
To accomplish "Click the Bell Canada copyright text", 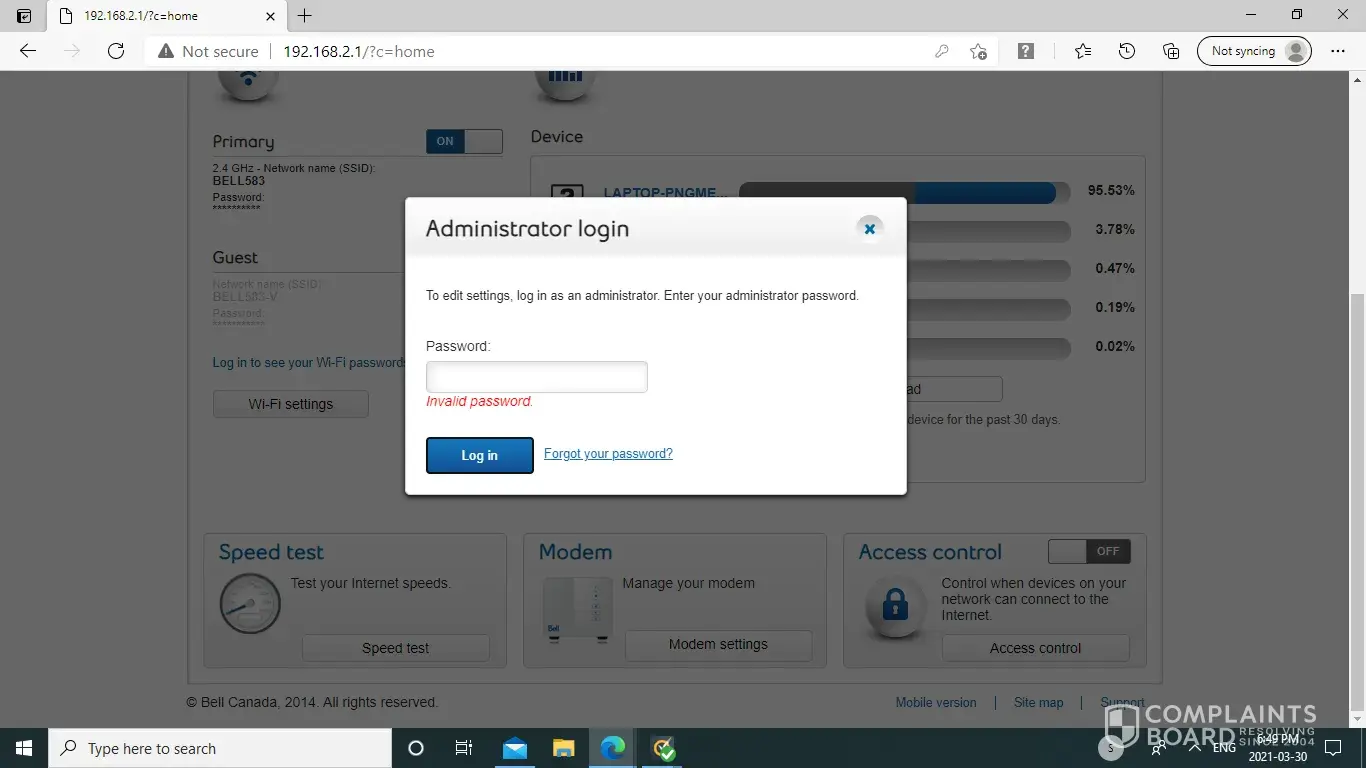I will (312, 703).
